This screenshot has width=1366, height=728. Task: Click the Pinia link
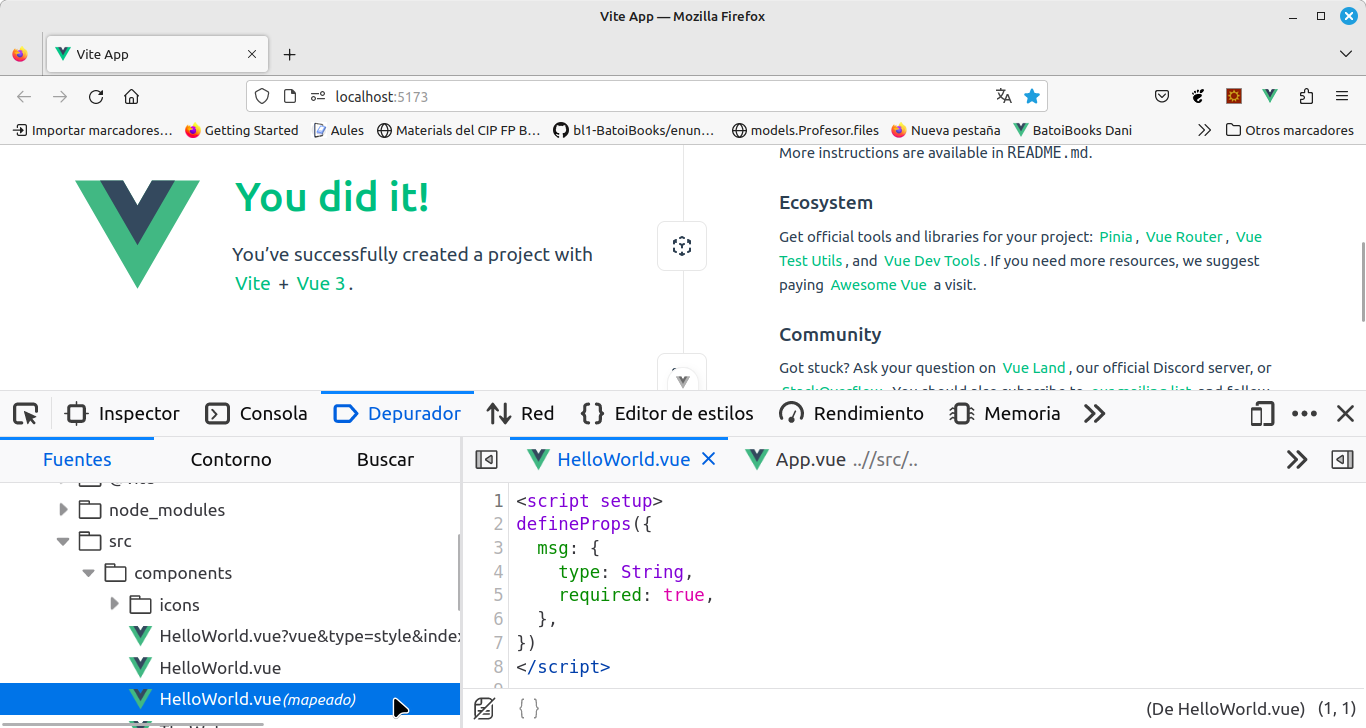pyautogui.click(x=1116, y=237)
